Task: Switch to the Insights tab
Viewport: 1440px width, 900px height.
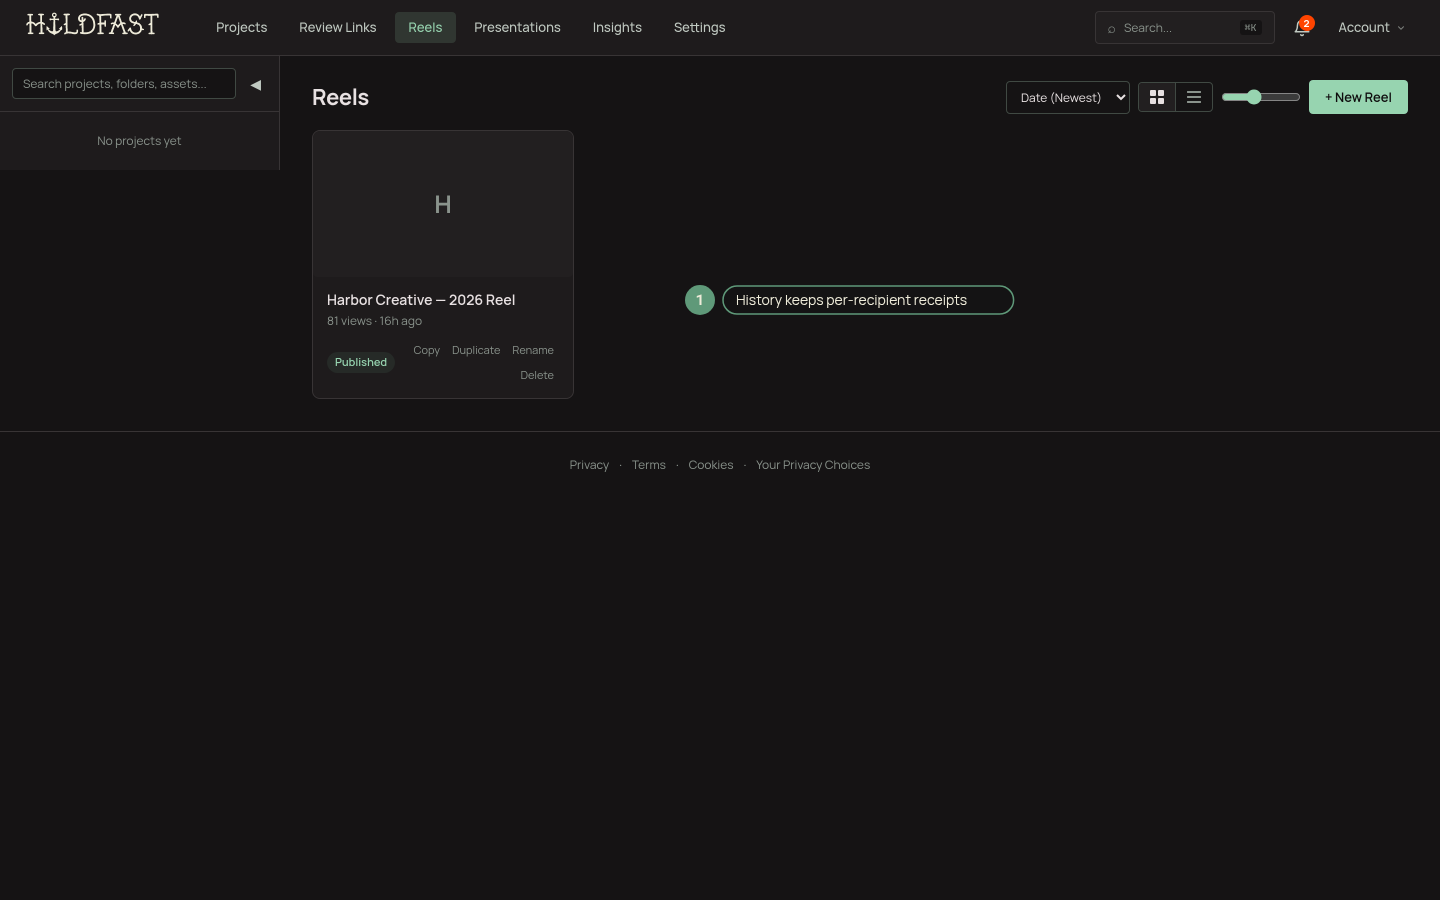Action: coord(617,28)
